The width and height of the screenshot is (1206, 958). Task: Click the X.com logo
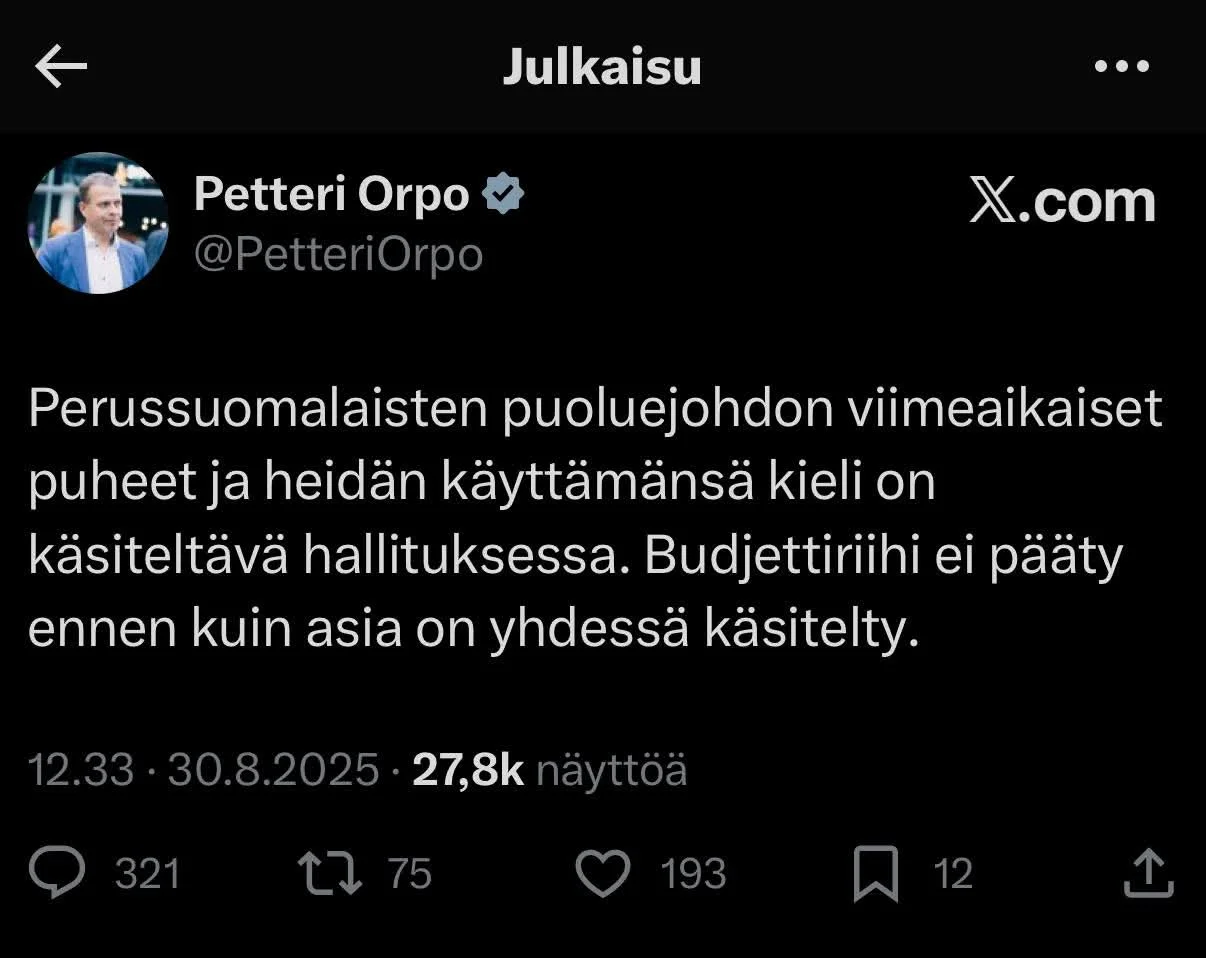1062,203
